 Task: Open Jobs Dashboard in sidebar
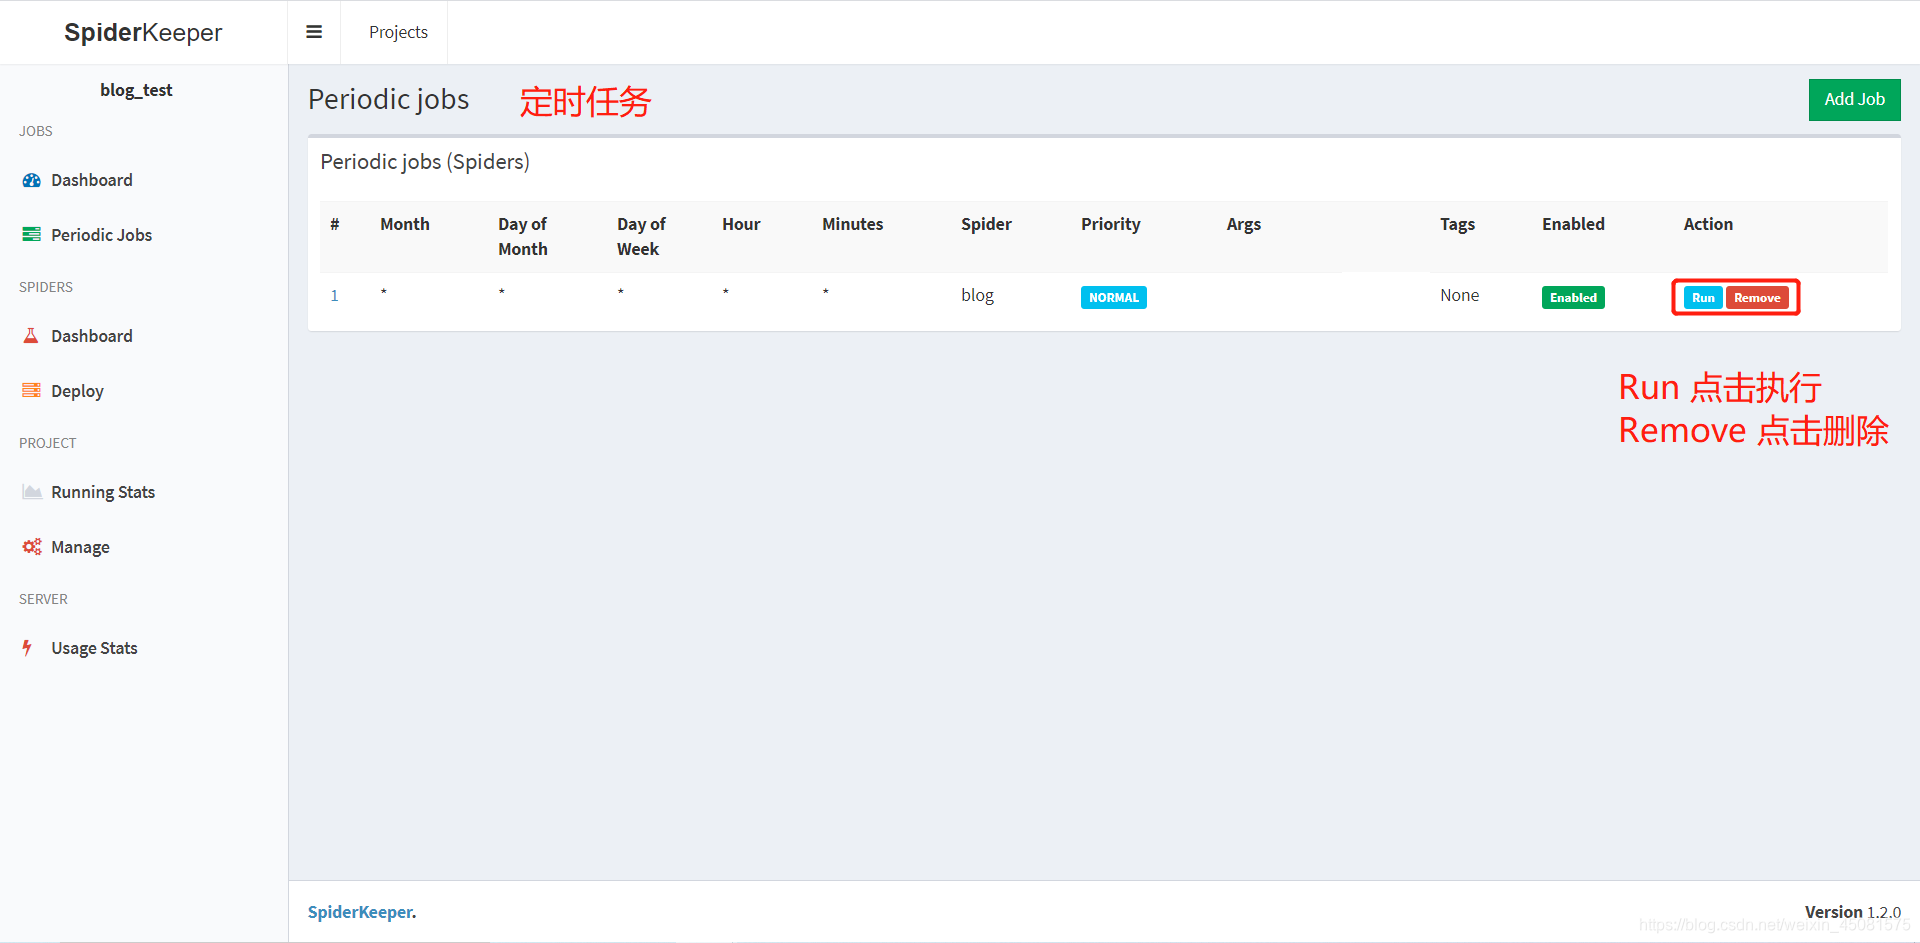point(92,180)
